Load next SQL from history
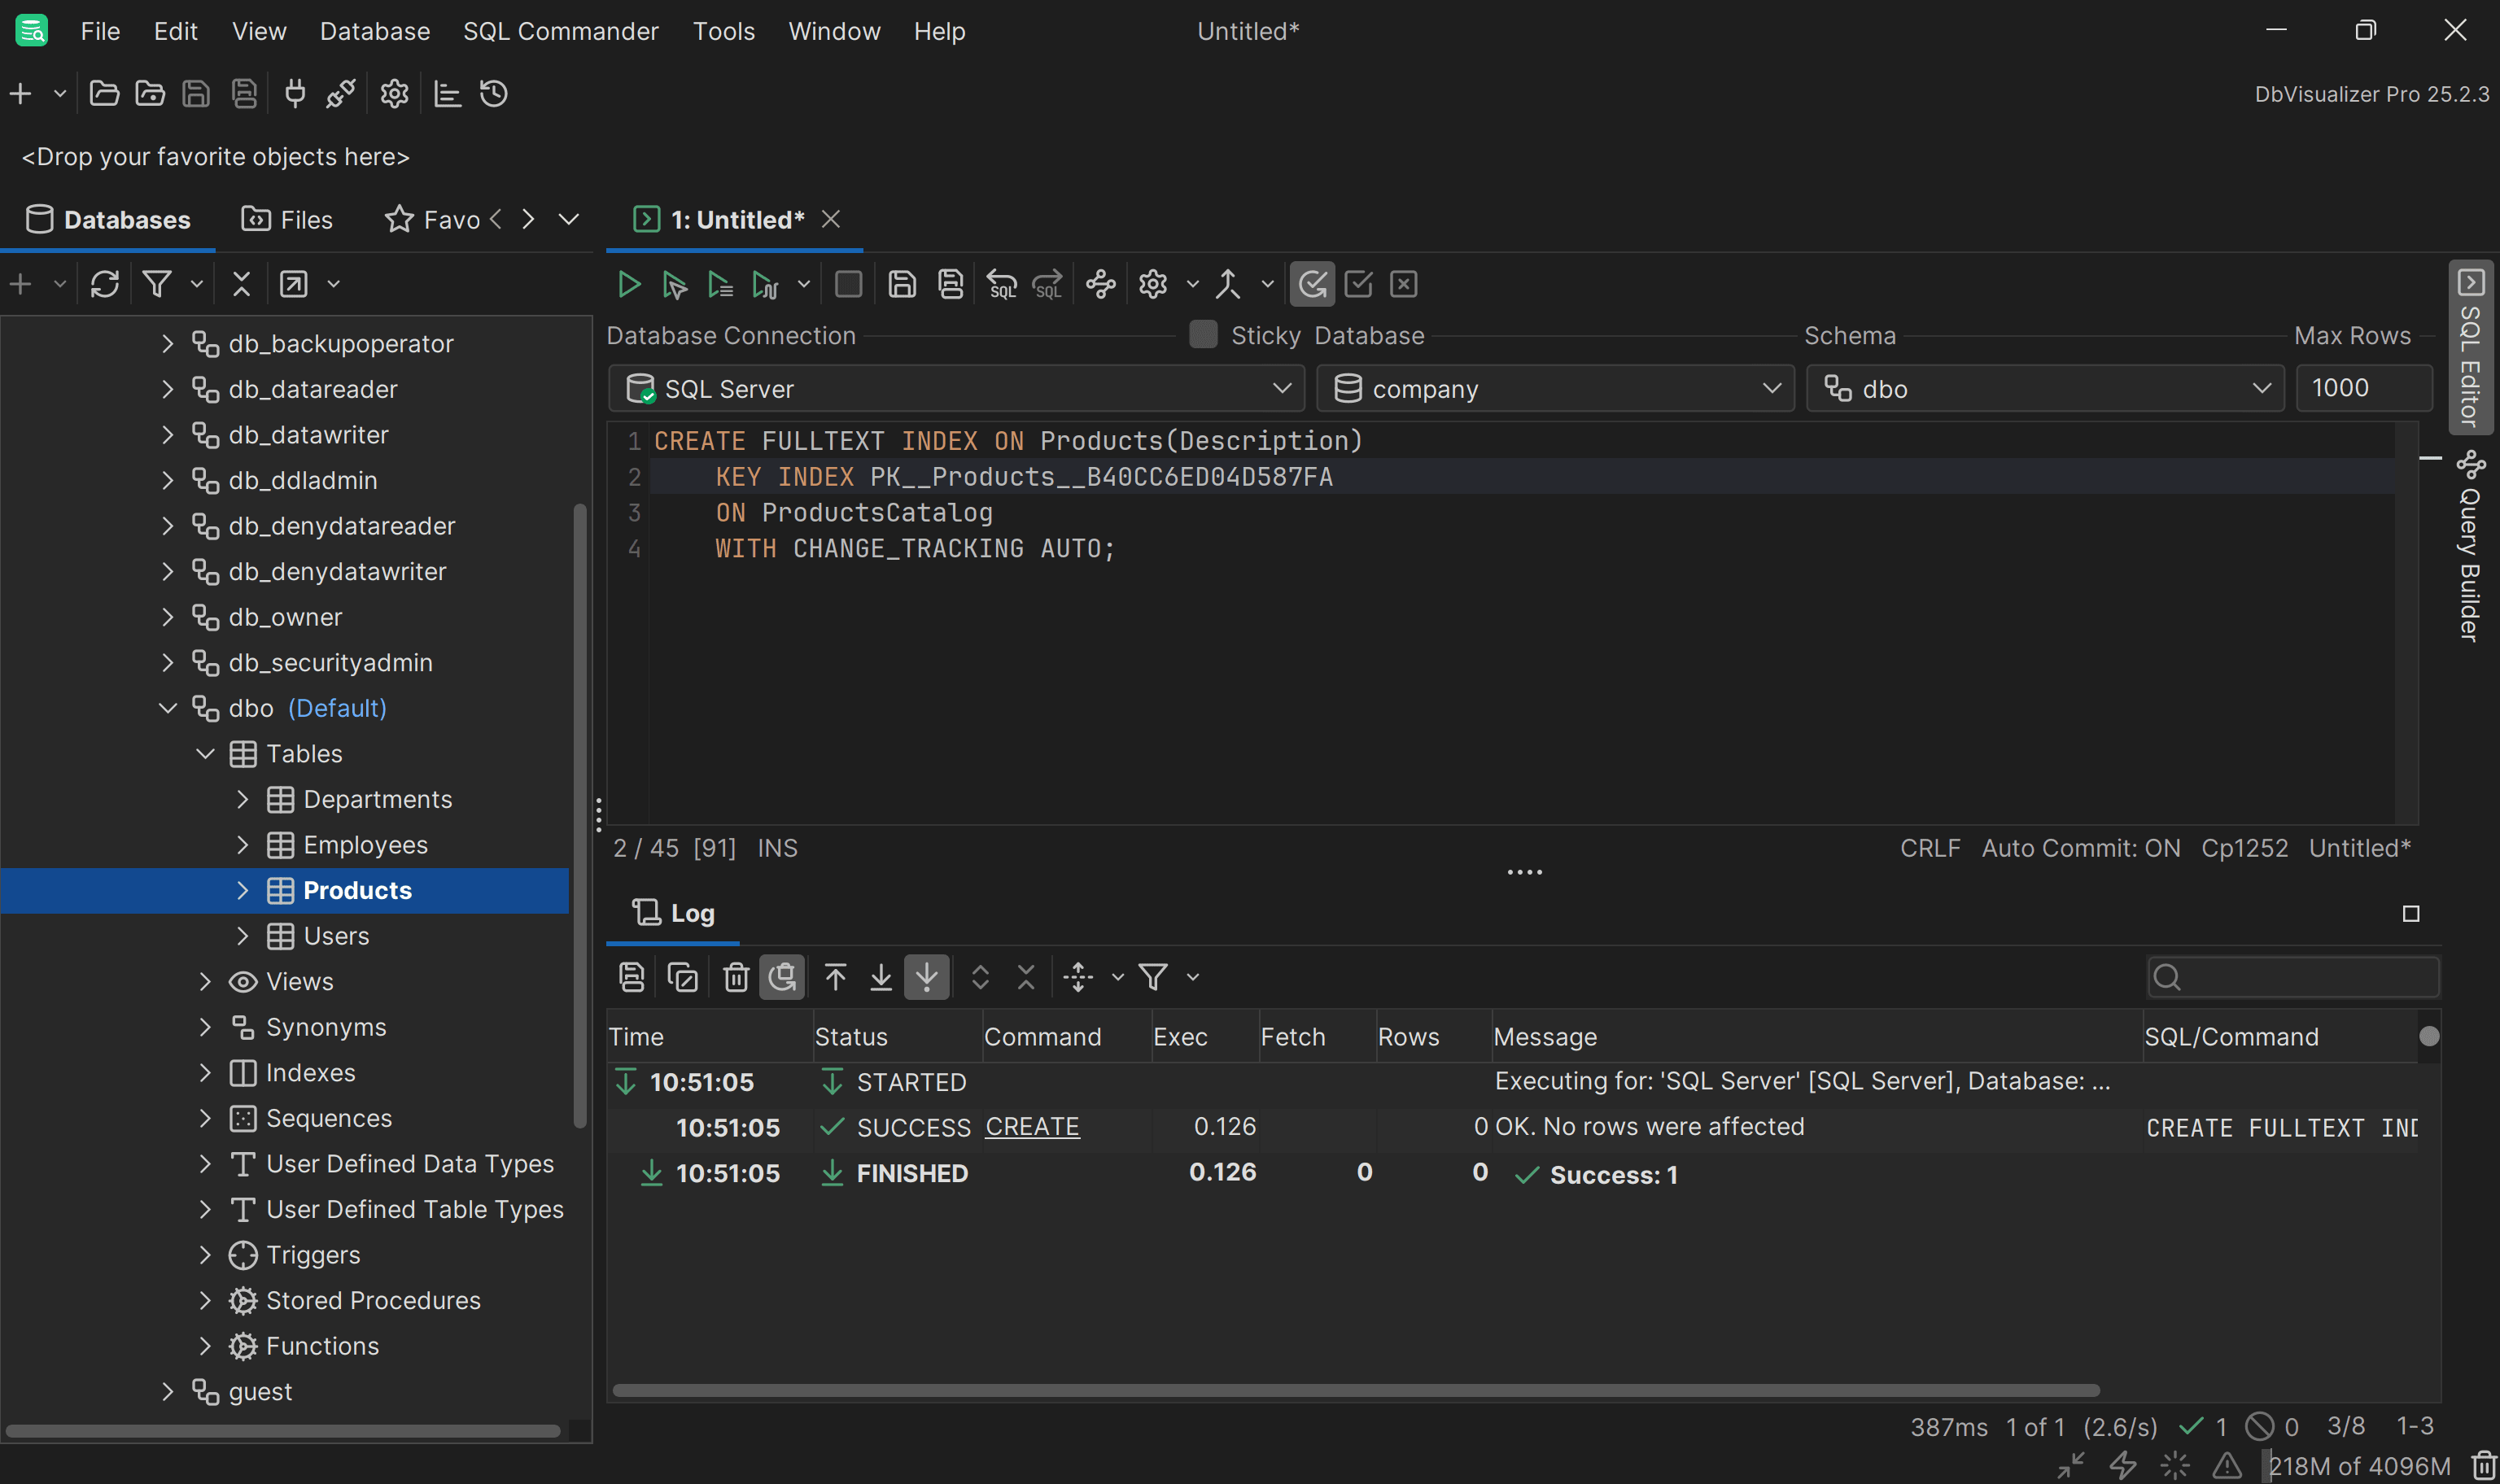Image resolution: width=2500 pixels, height=1484 pixels. [1048, 285]
